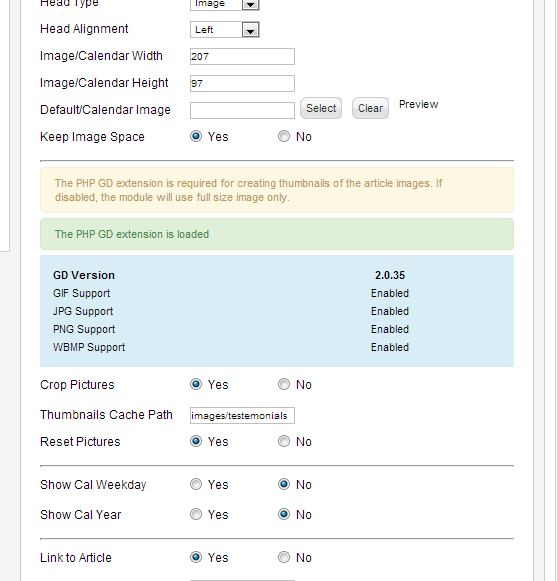Disable Link to Article with No
Image resolution: width=557 pixels, height=581 pixels.
pyautogui.click(x=284, y=557)
